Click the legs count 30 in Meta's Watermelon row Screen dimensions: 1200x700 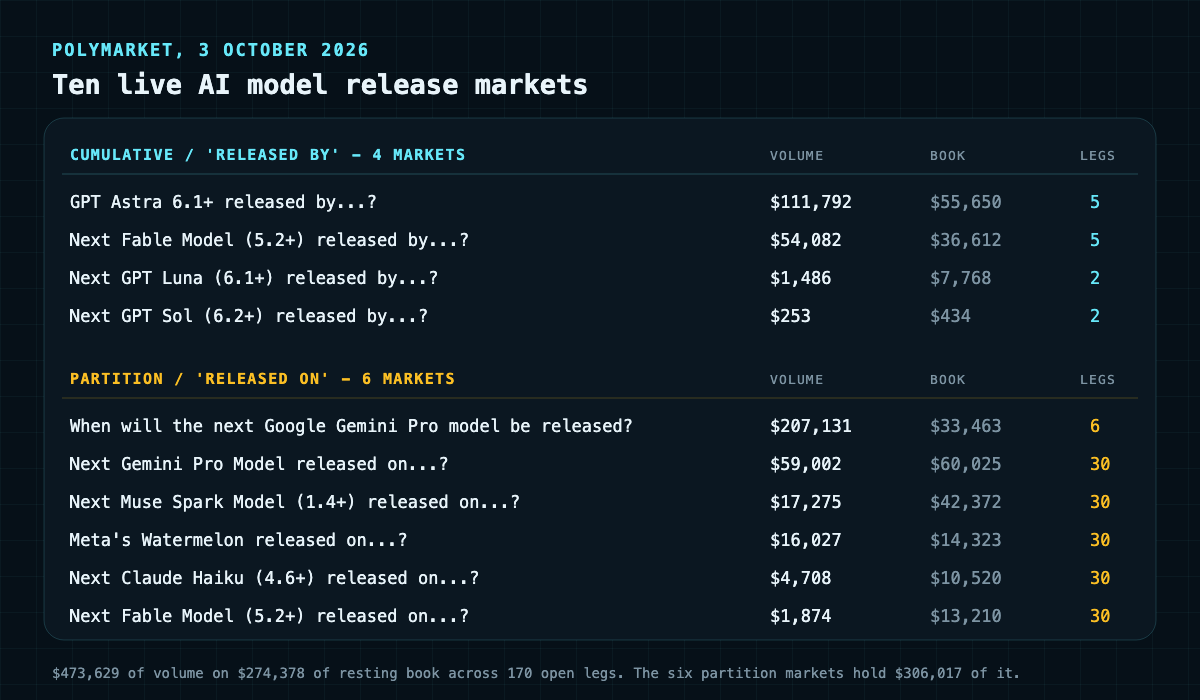tap(1100, 540)
